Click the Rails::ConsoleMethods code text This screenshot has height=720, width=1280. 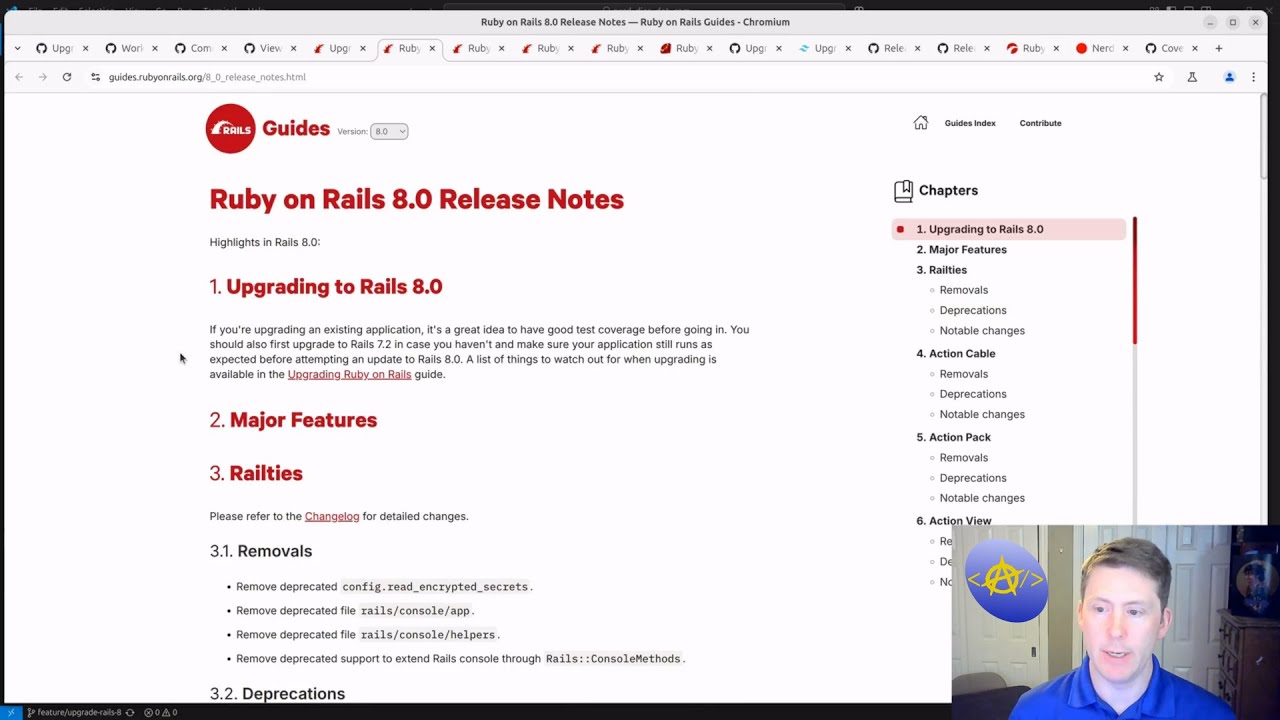click(613, 659)
